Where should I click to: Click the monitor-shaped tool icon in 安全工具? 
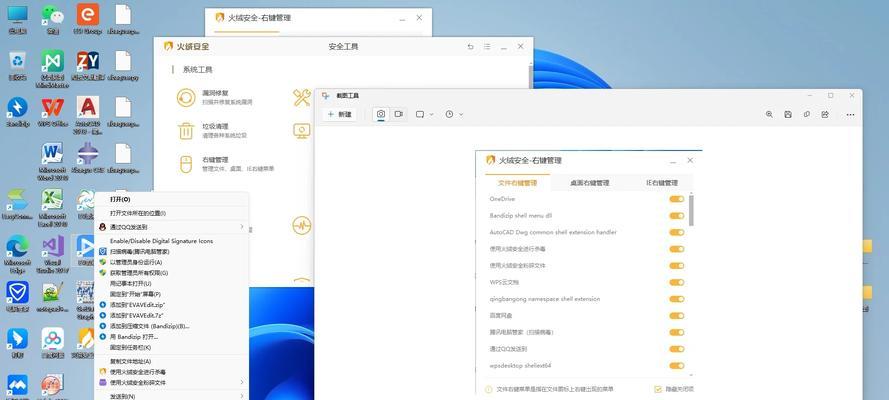(302, 131)
